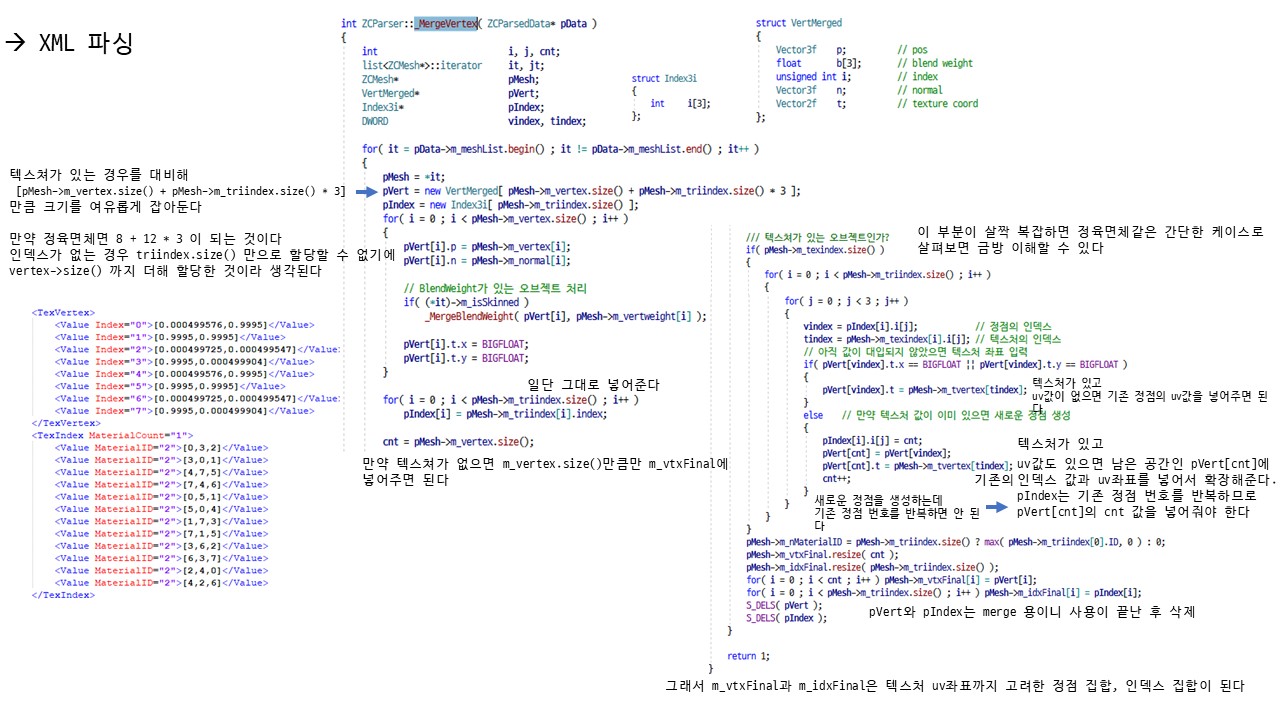This screenshot has width=1280, height=720.
Task: Click the '이 부분이 살짝 복잡하면' note
Action: click(x=1090, y=239)
